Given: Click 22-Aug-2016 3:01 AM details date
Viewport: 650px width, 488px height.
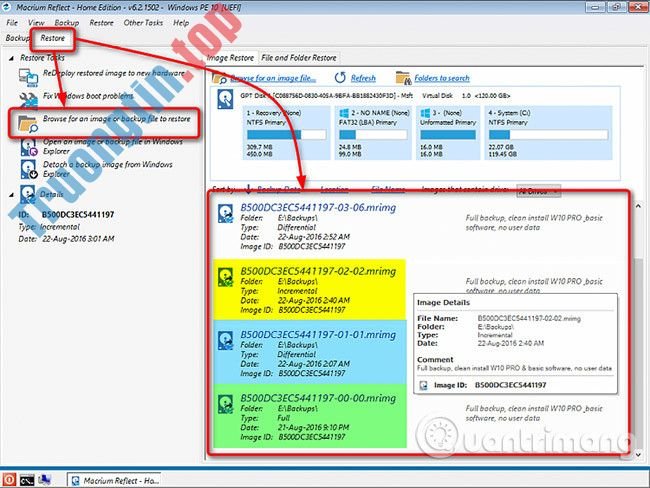Looking at the screenshot, I should click(78, 239).
